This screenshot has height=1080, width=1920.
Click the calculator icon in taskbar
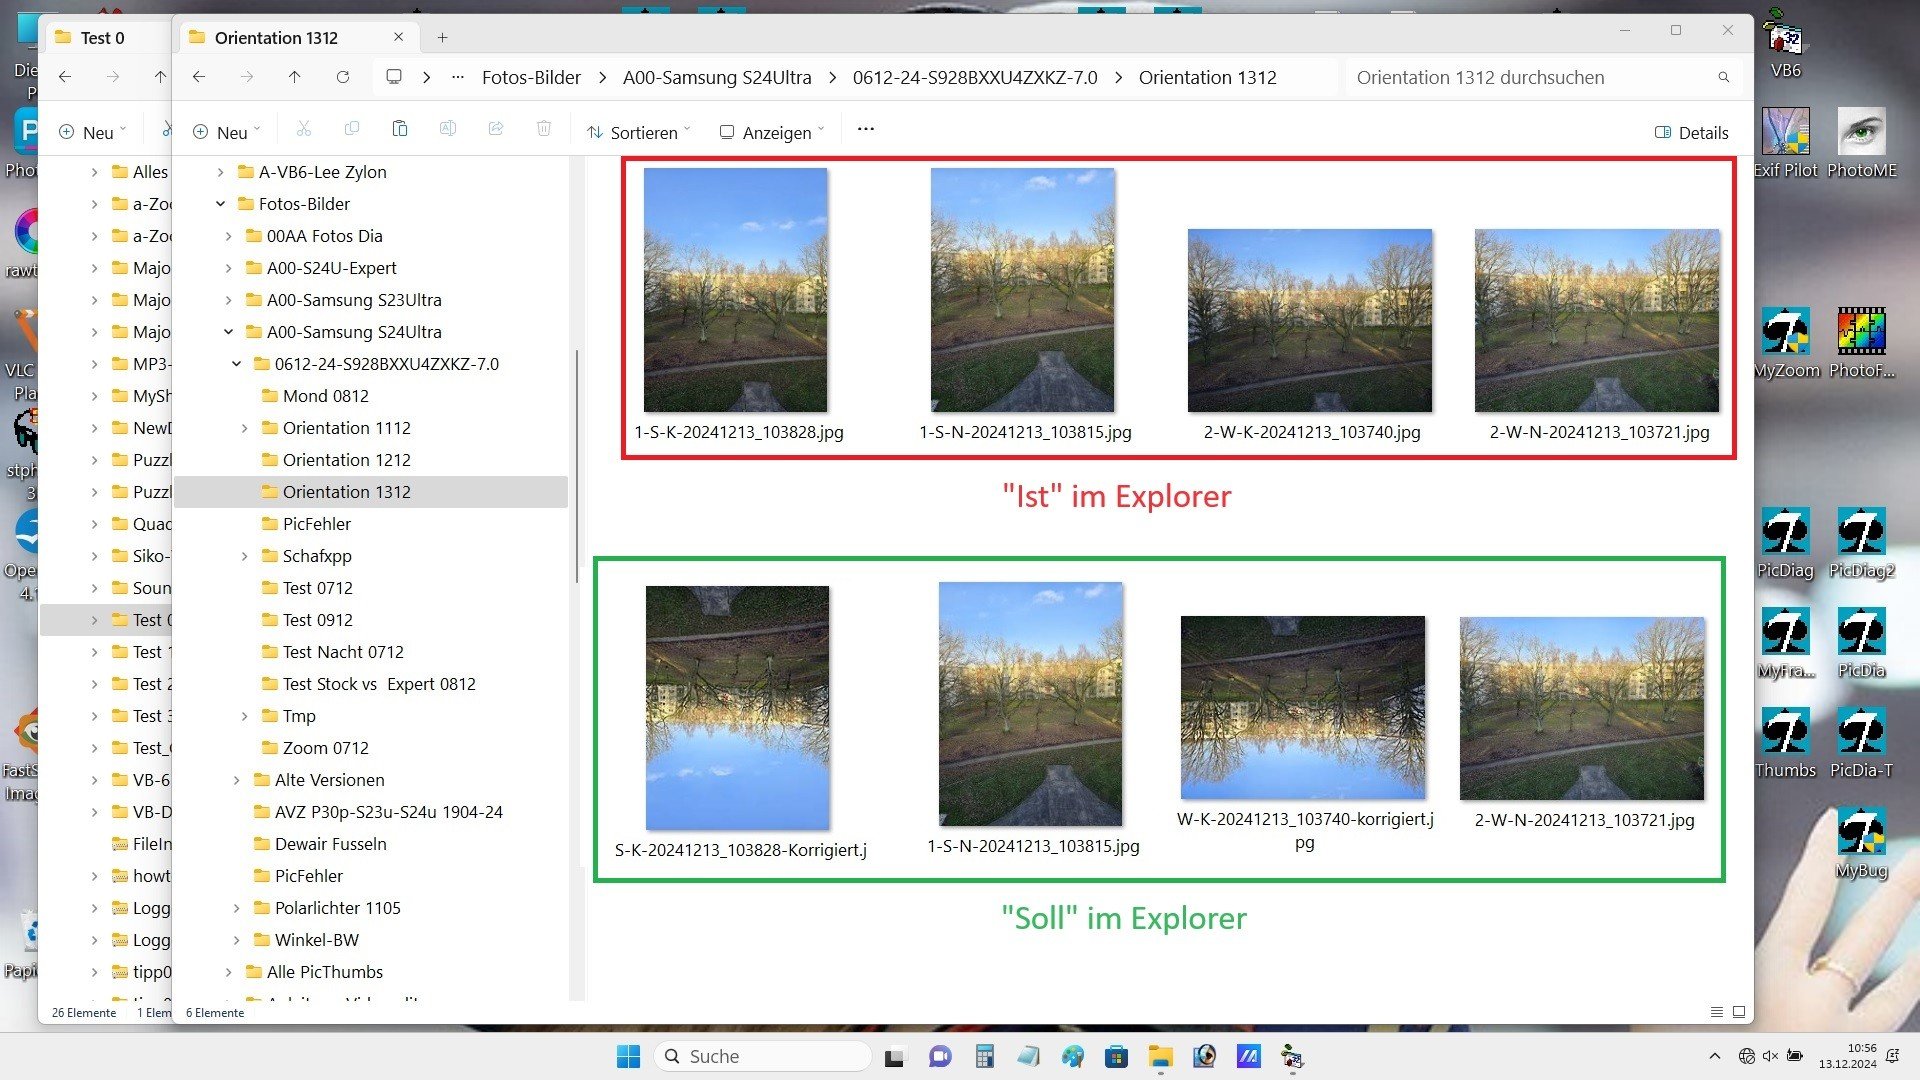985,1056
